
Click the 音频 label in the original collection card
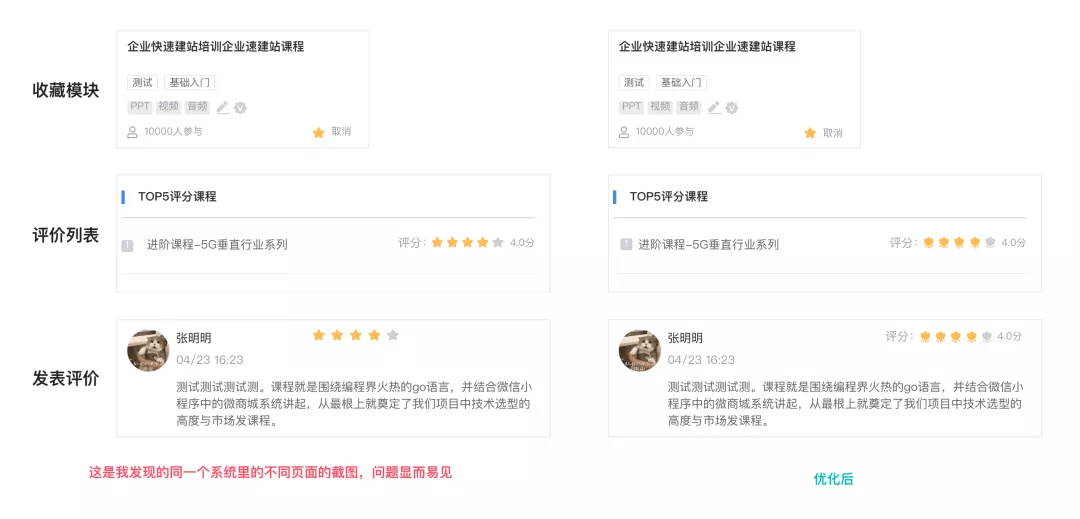[x=197, y=107]
